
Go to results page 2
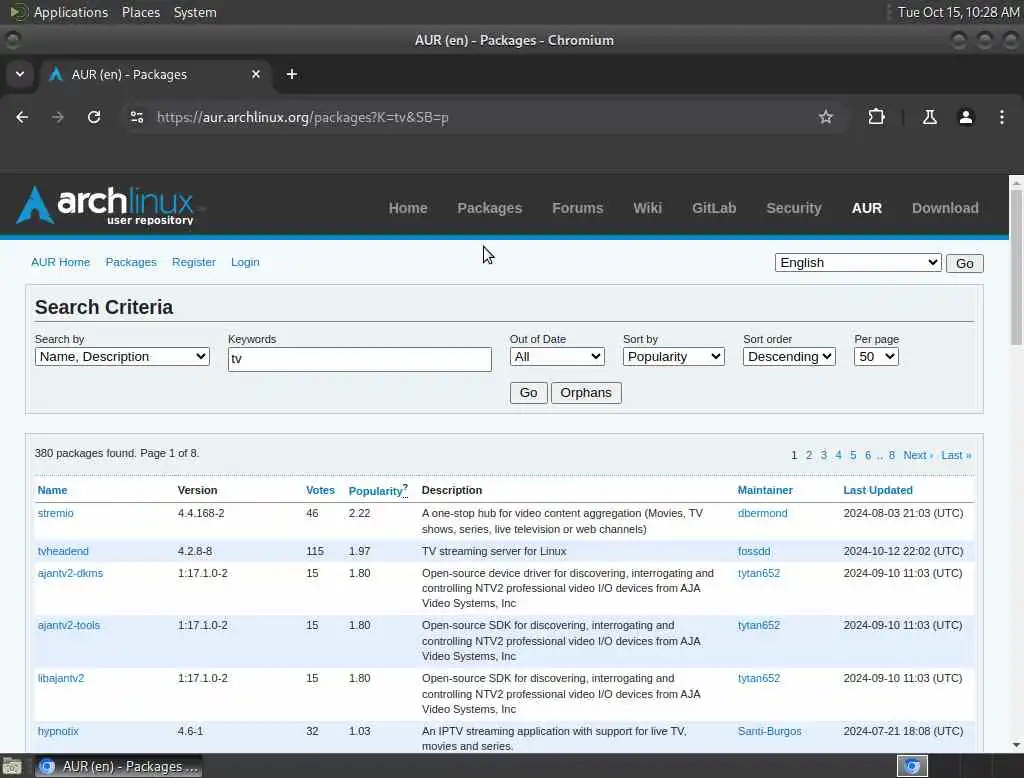(x=808, y=455)
